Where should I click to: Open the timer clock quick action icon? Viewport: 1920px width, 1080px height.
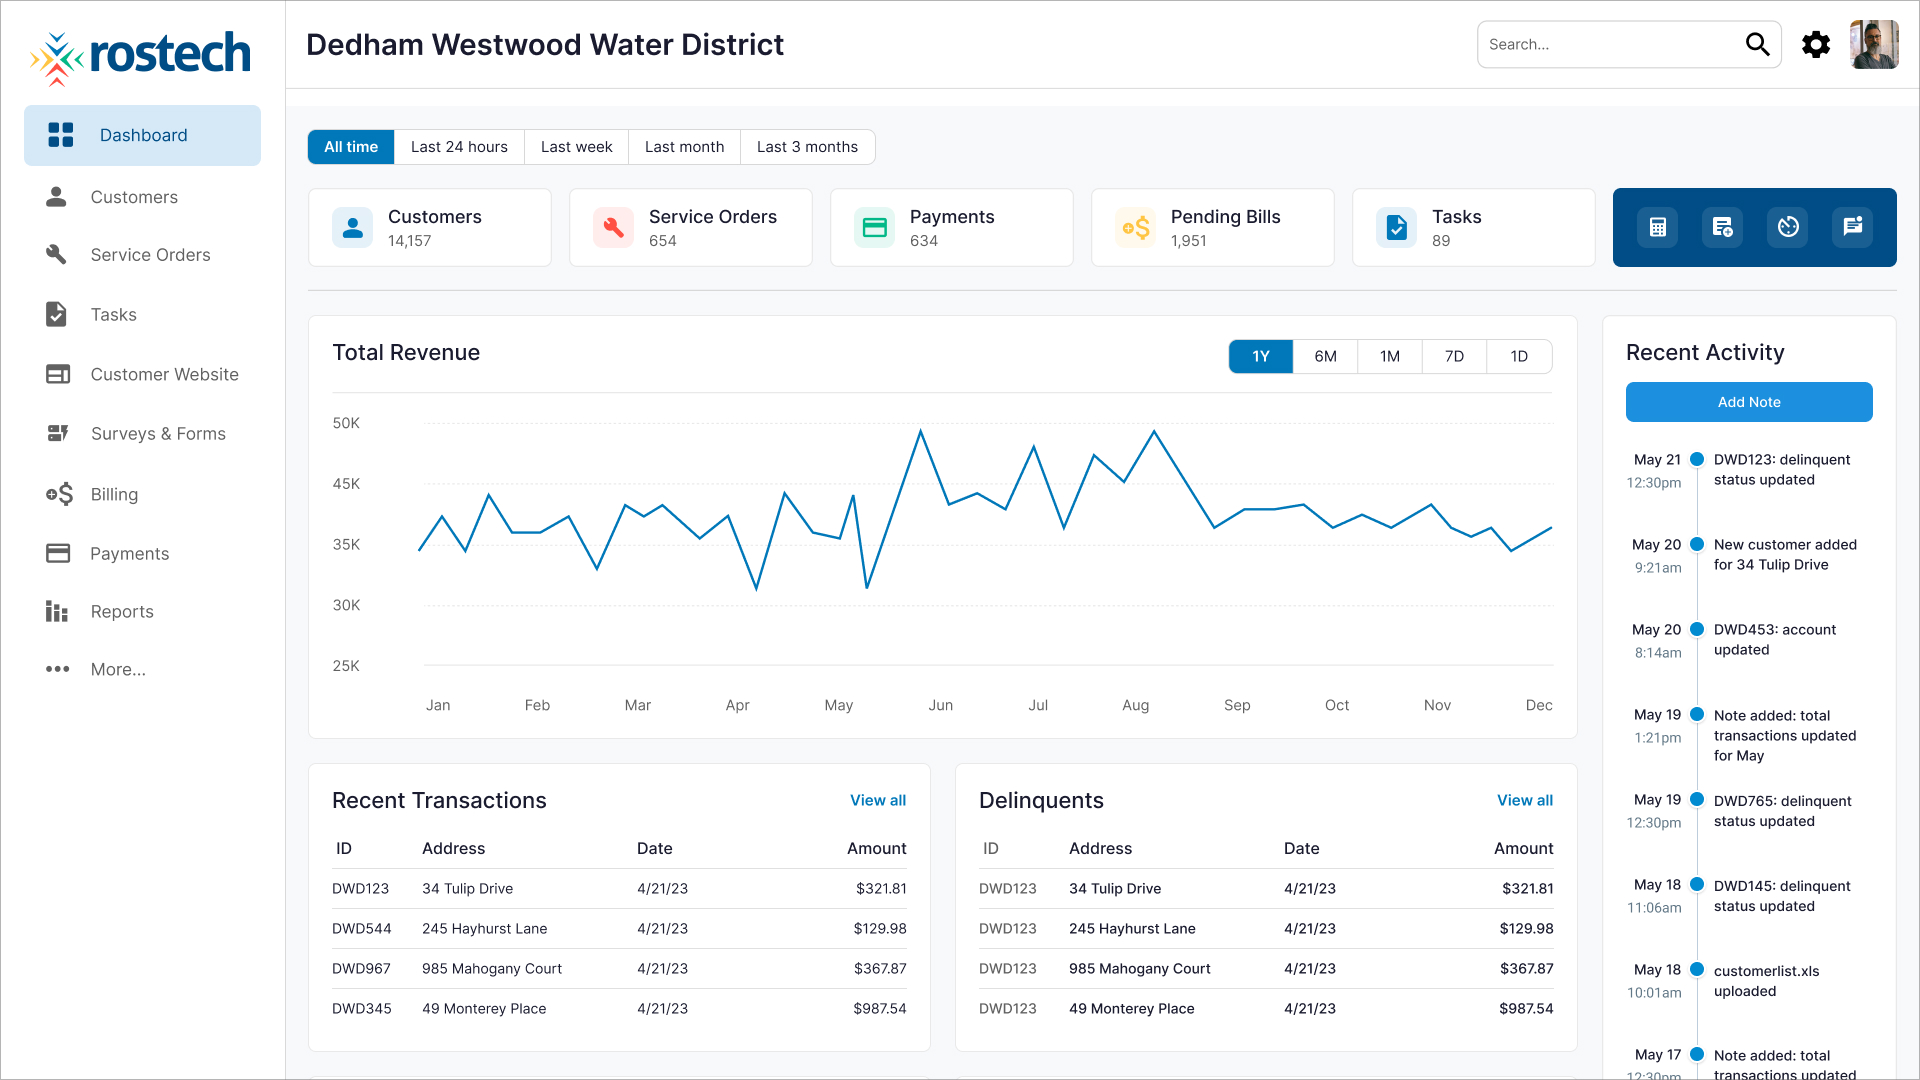pyautogui.click(x=1788, y=227)
